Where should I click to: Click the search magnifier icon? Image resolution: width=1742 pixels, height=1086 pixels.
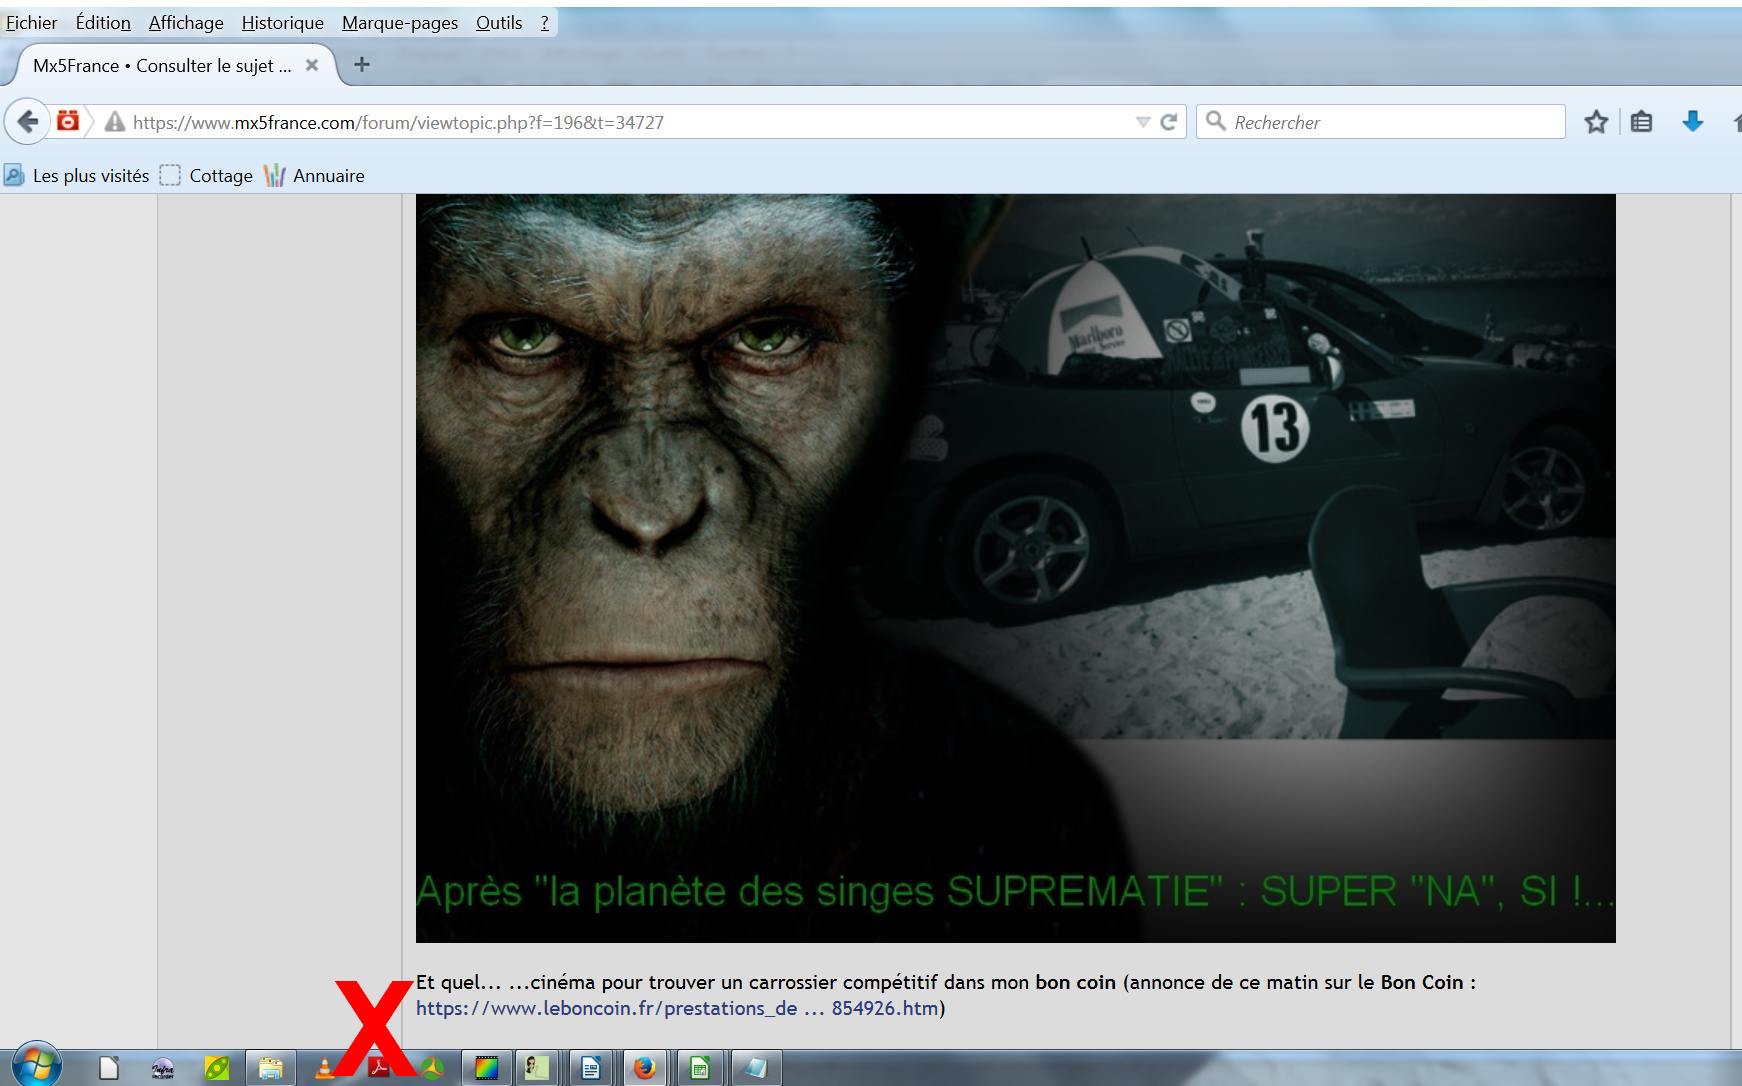pos(1216,121)
